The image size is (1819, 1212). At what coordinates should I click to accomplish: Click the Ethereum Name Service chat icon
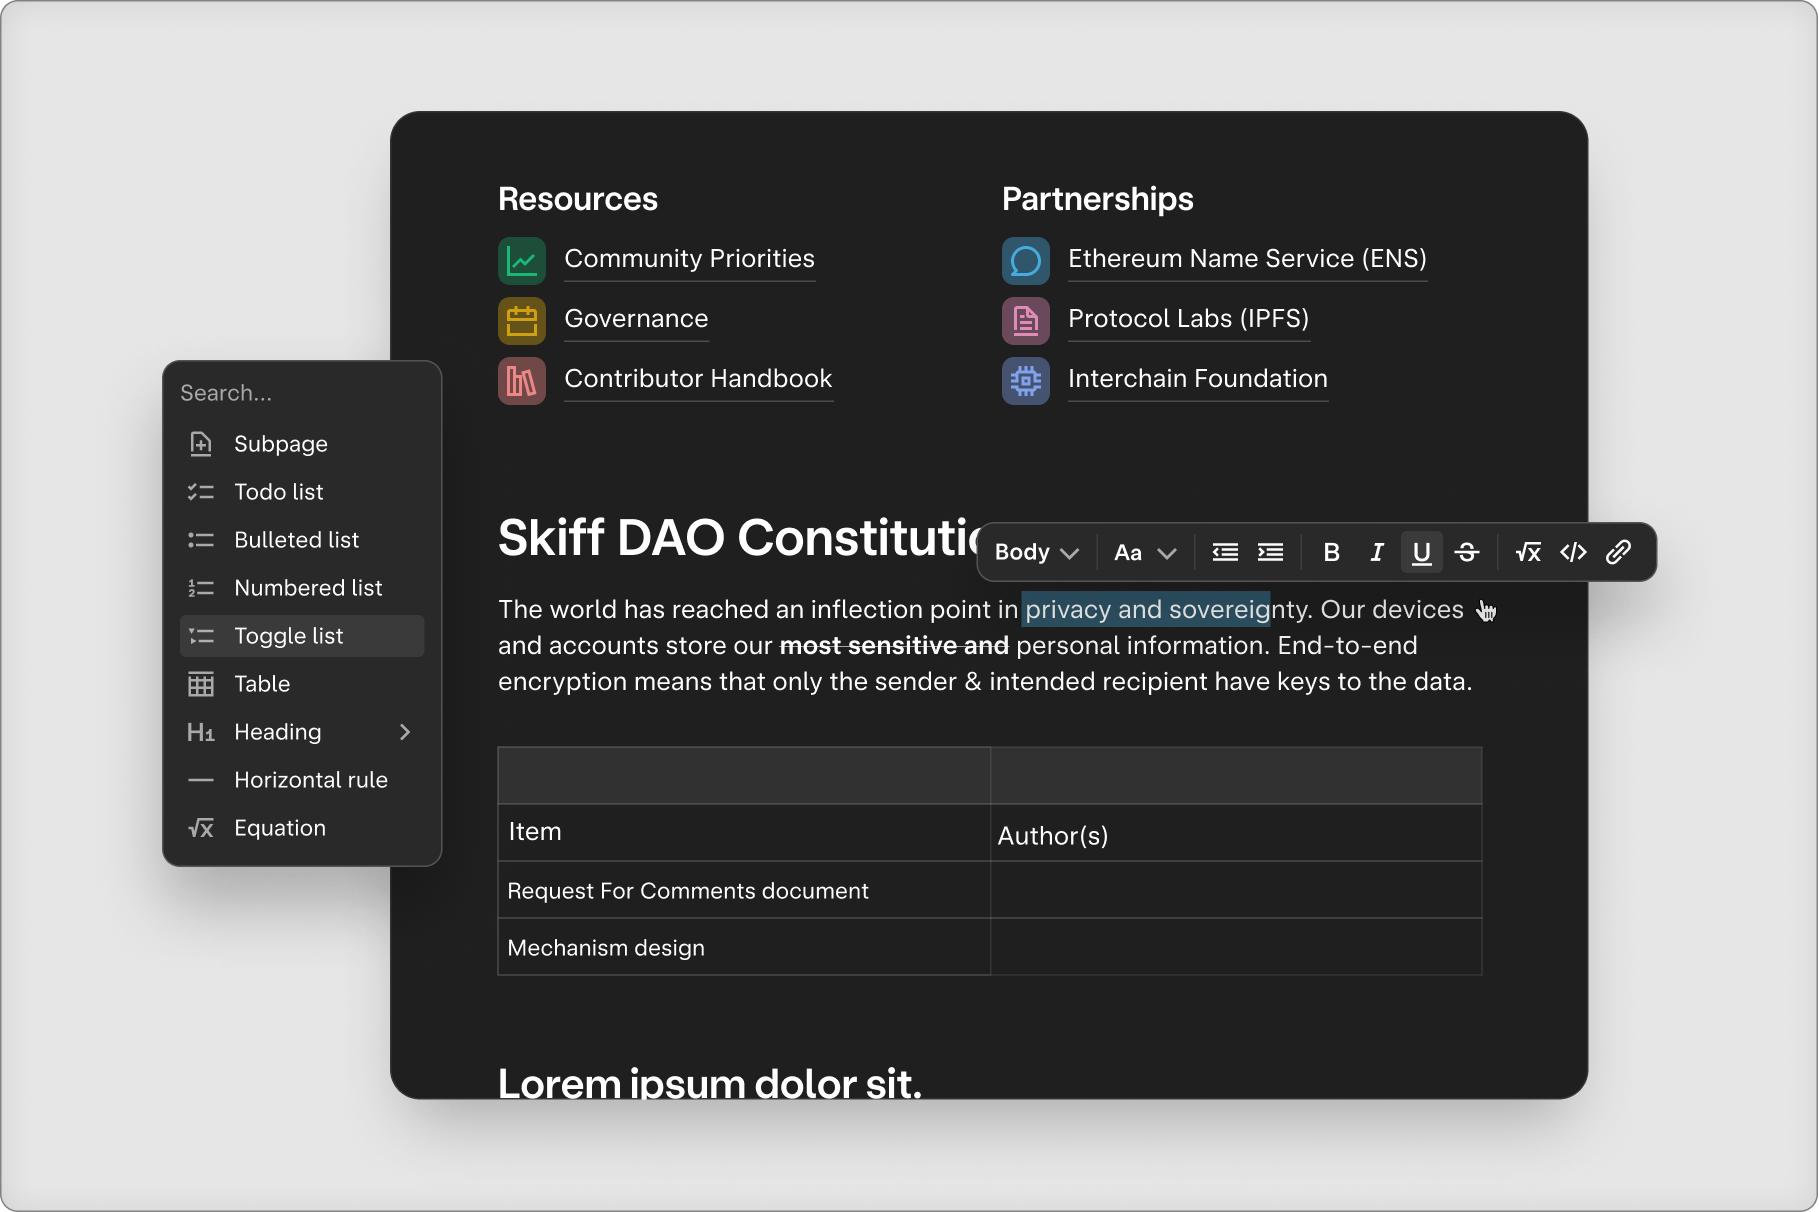1026,260
